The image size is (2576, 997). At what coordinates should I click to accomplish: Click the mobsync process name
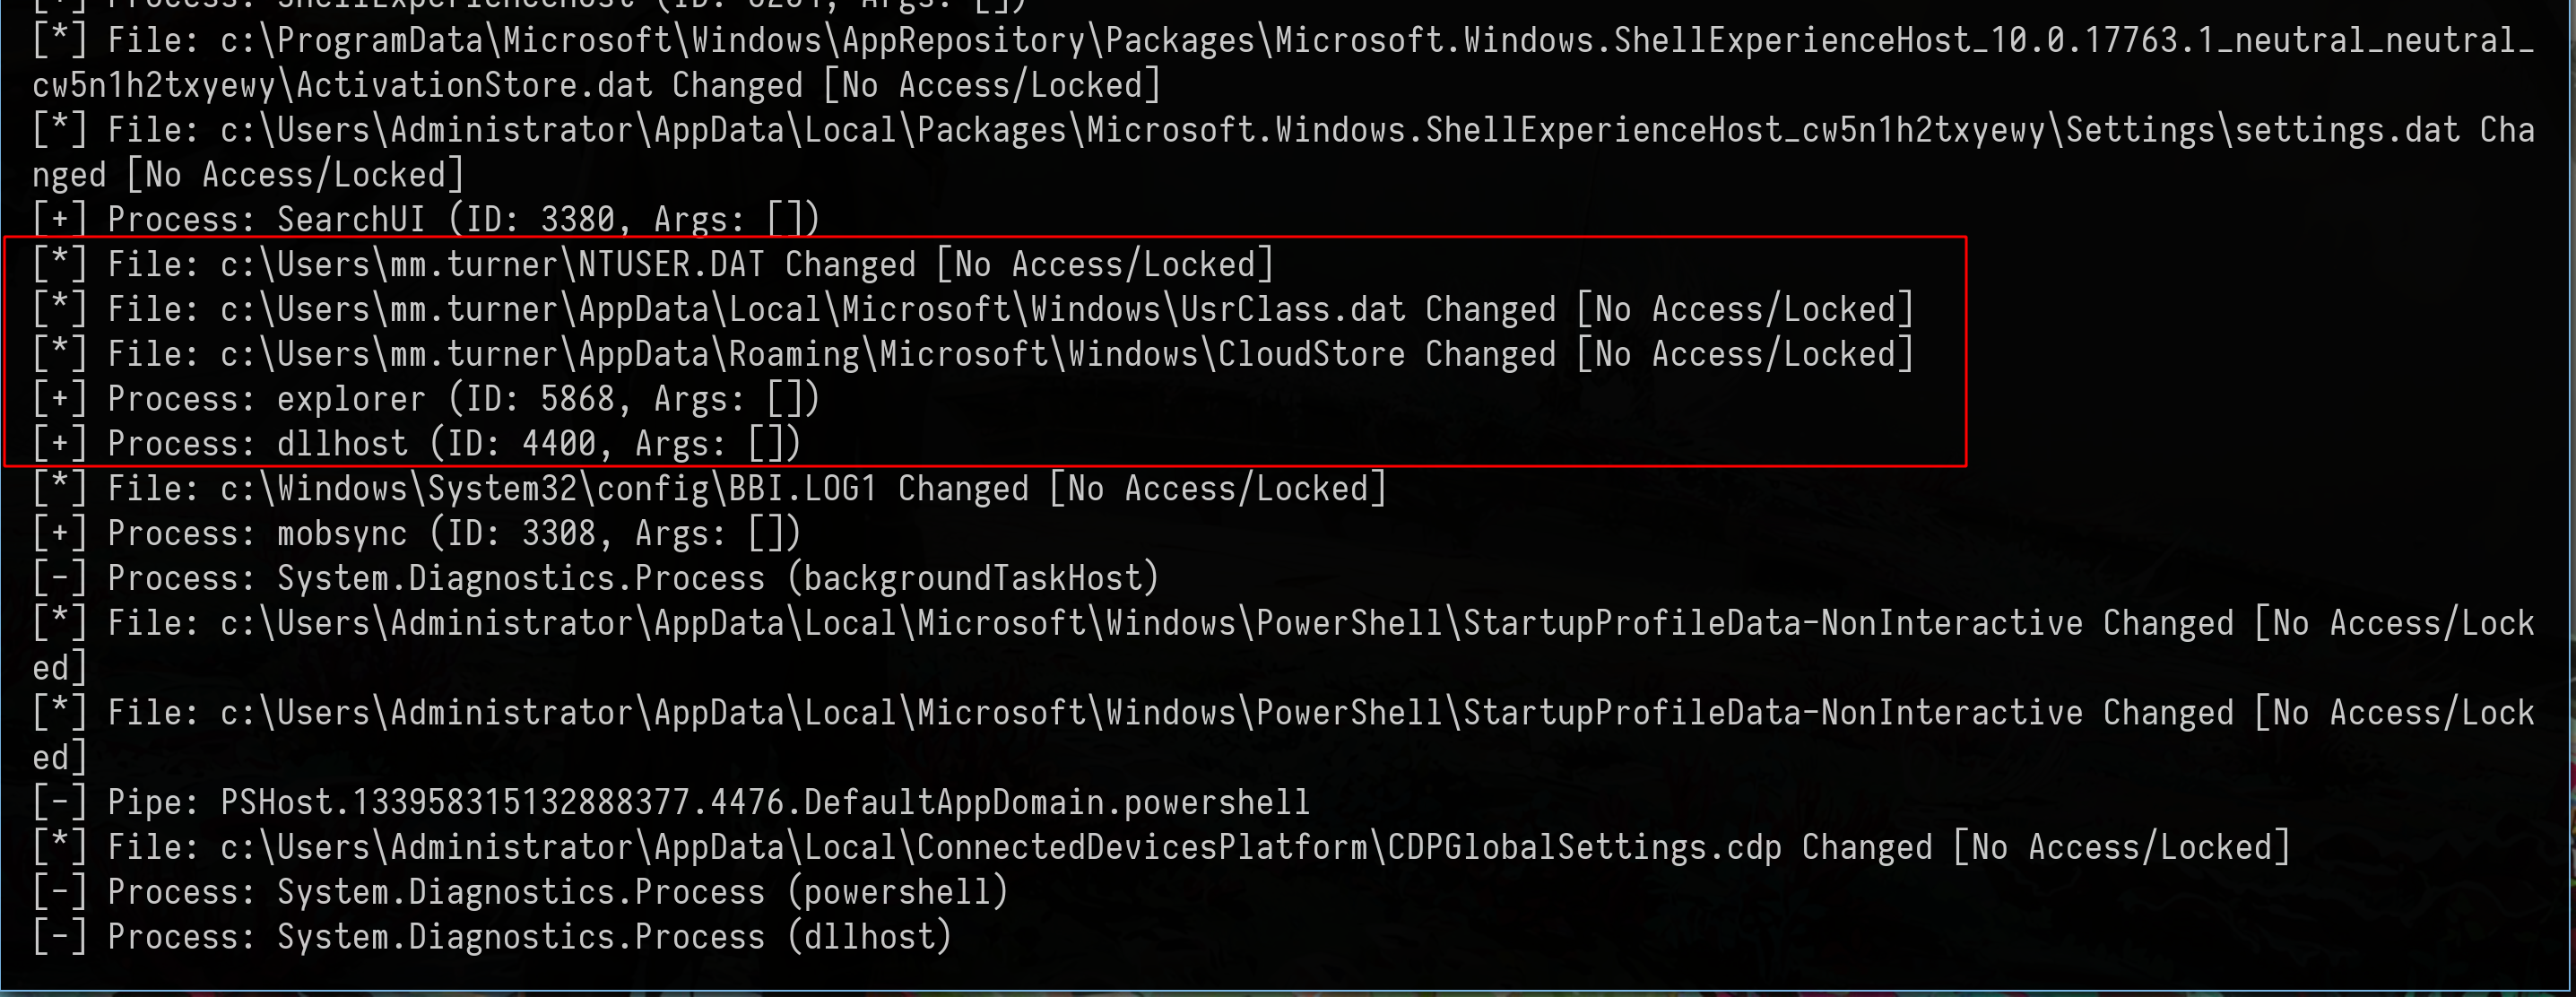pyautogui.click(x=342, y=534)
